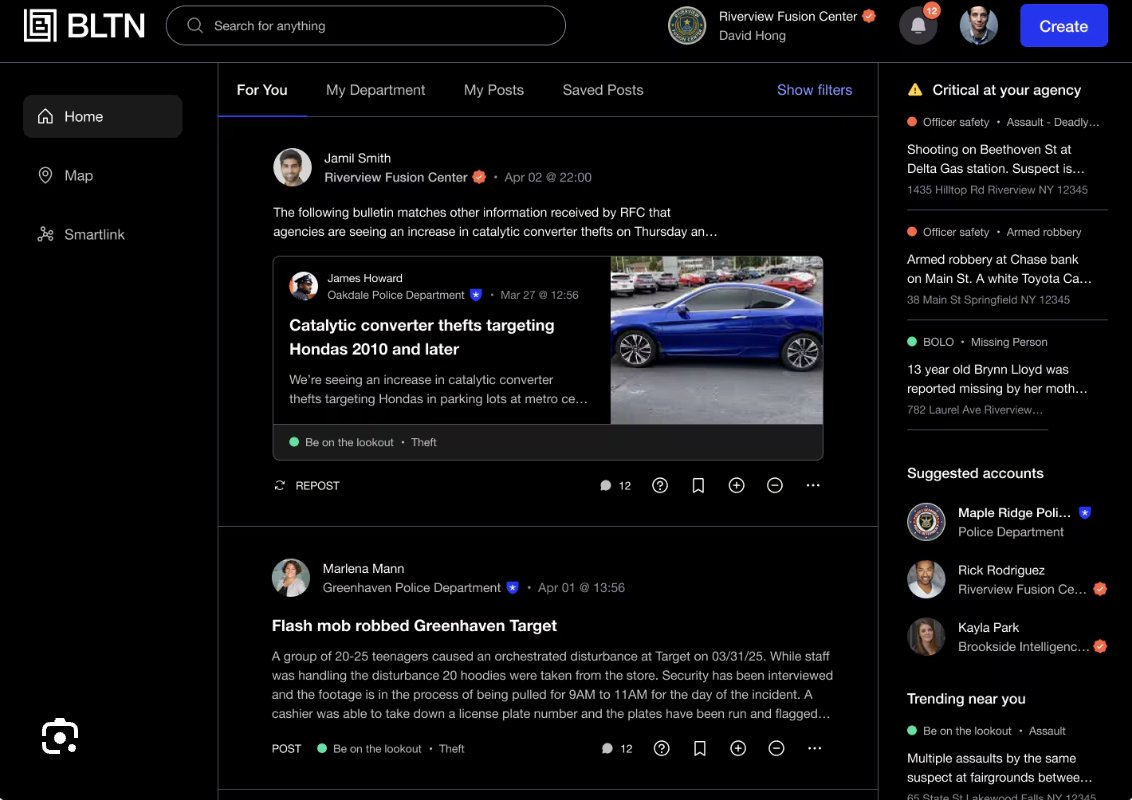Click question mark icon on Flash mob post
This screenshot has height=800, width=1132.
(x=661, y=749)
